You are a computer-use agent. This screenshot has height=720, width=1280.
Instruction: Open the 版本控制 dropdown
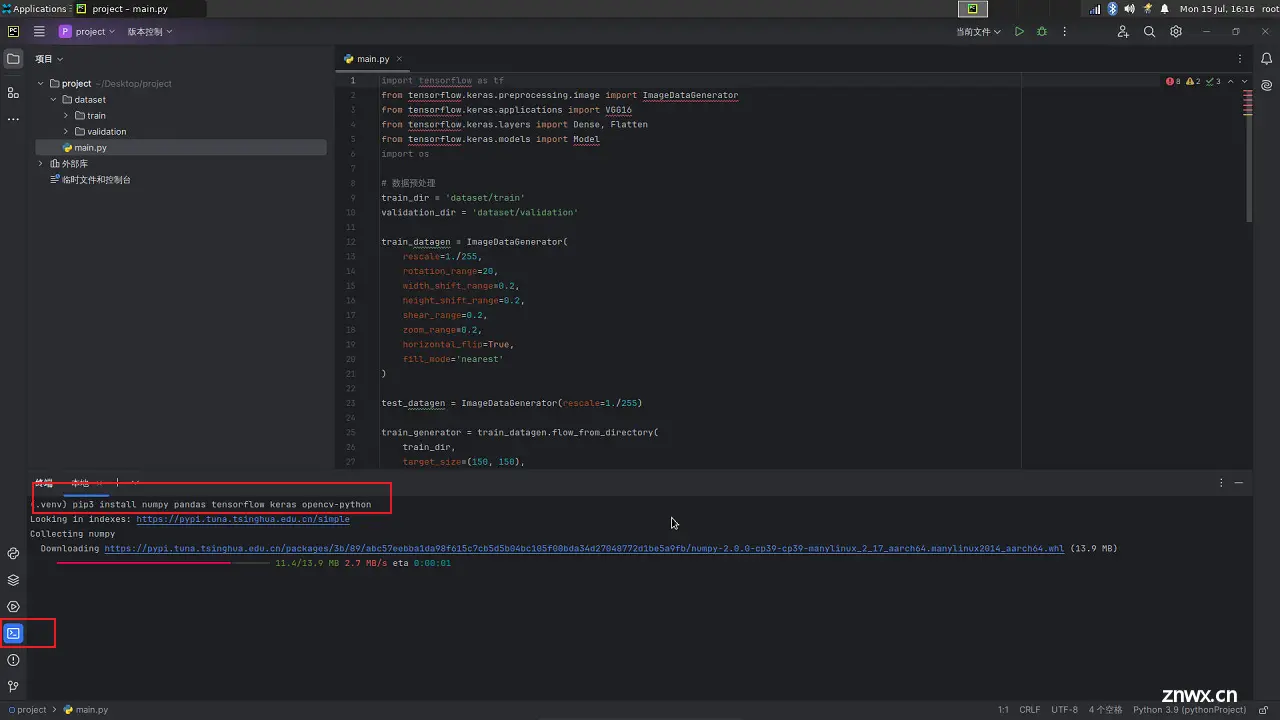point(150,32)
